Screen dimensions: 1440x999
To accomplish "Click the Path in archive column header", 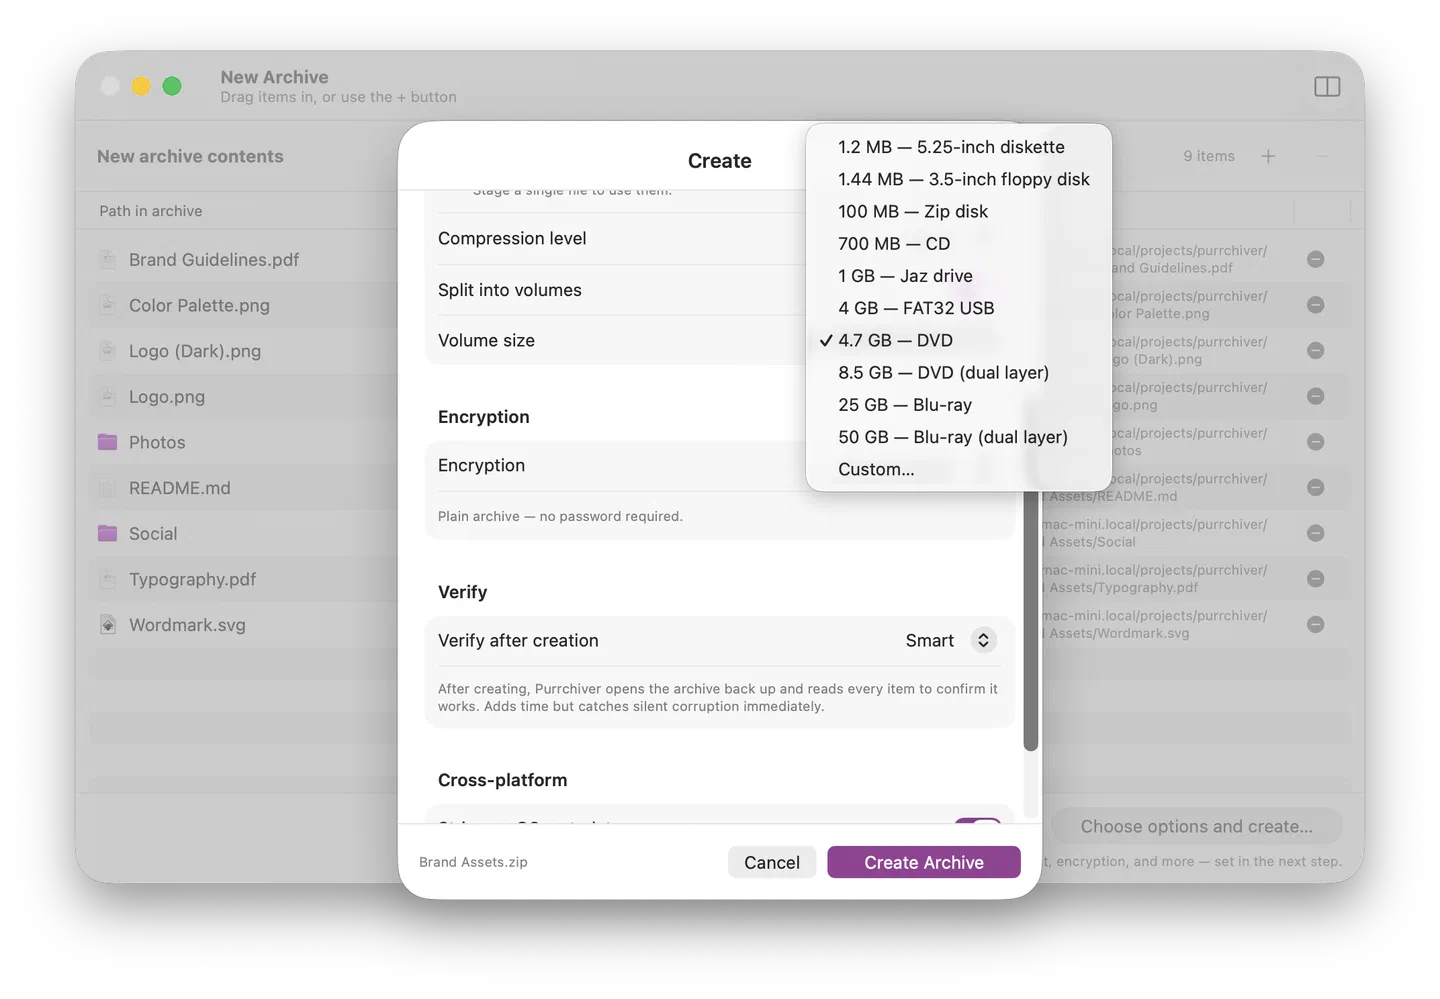I will [x=151, y=211].
